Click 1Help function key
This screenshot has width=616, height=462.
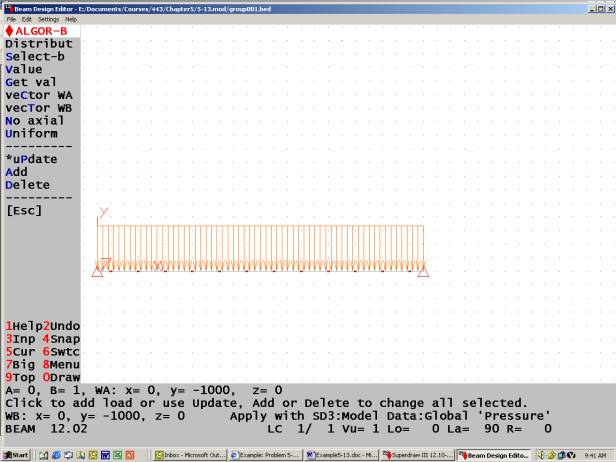pyautogui.click(x=24, y=326)
